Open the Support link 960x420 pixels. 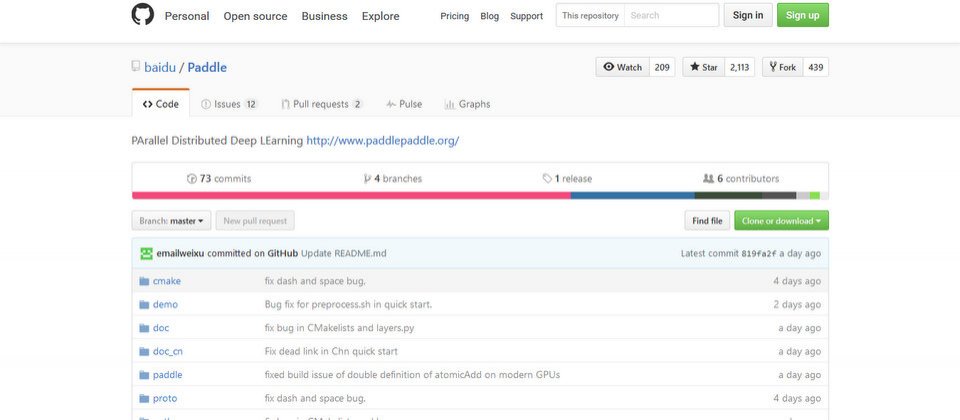[527, 16]
